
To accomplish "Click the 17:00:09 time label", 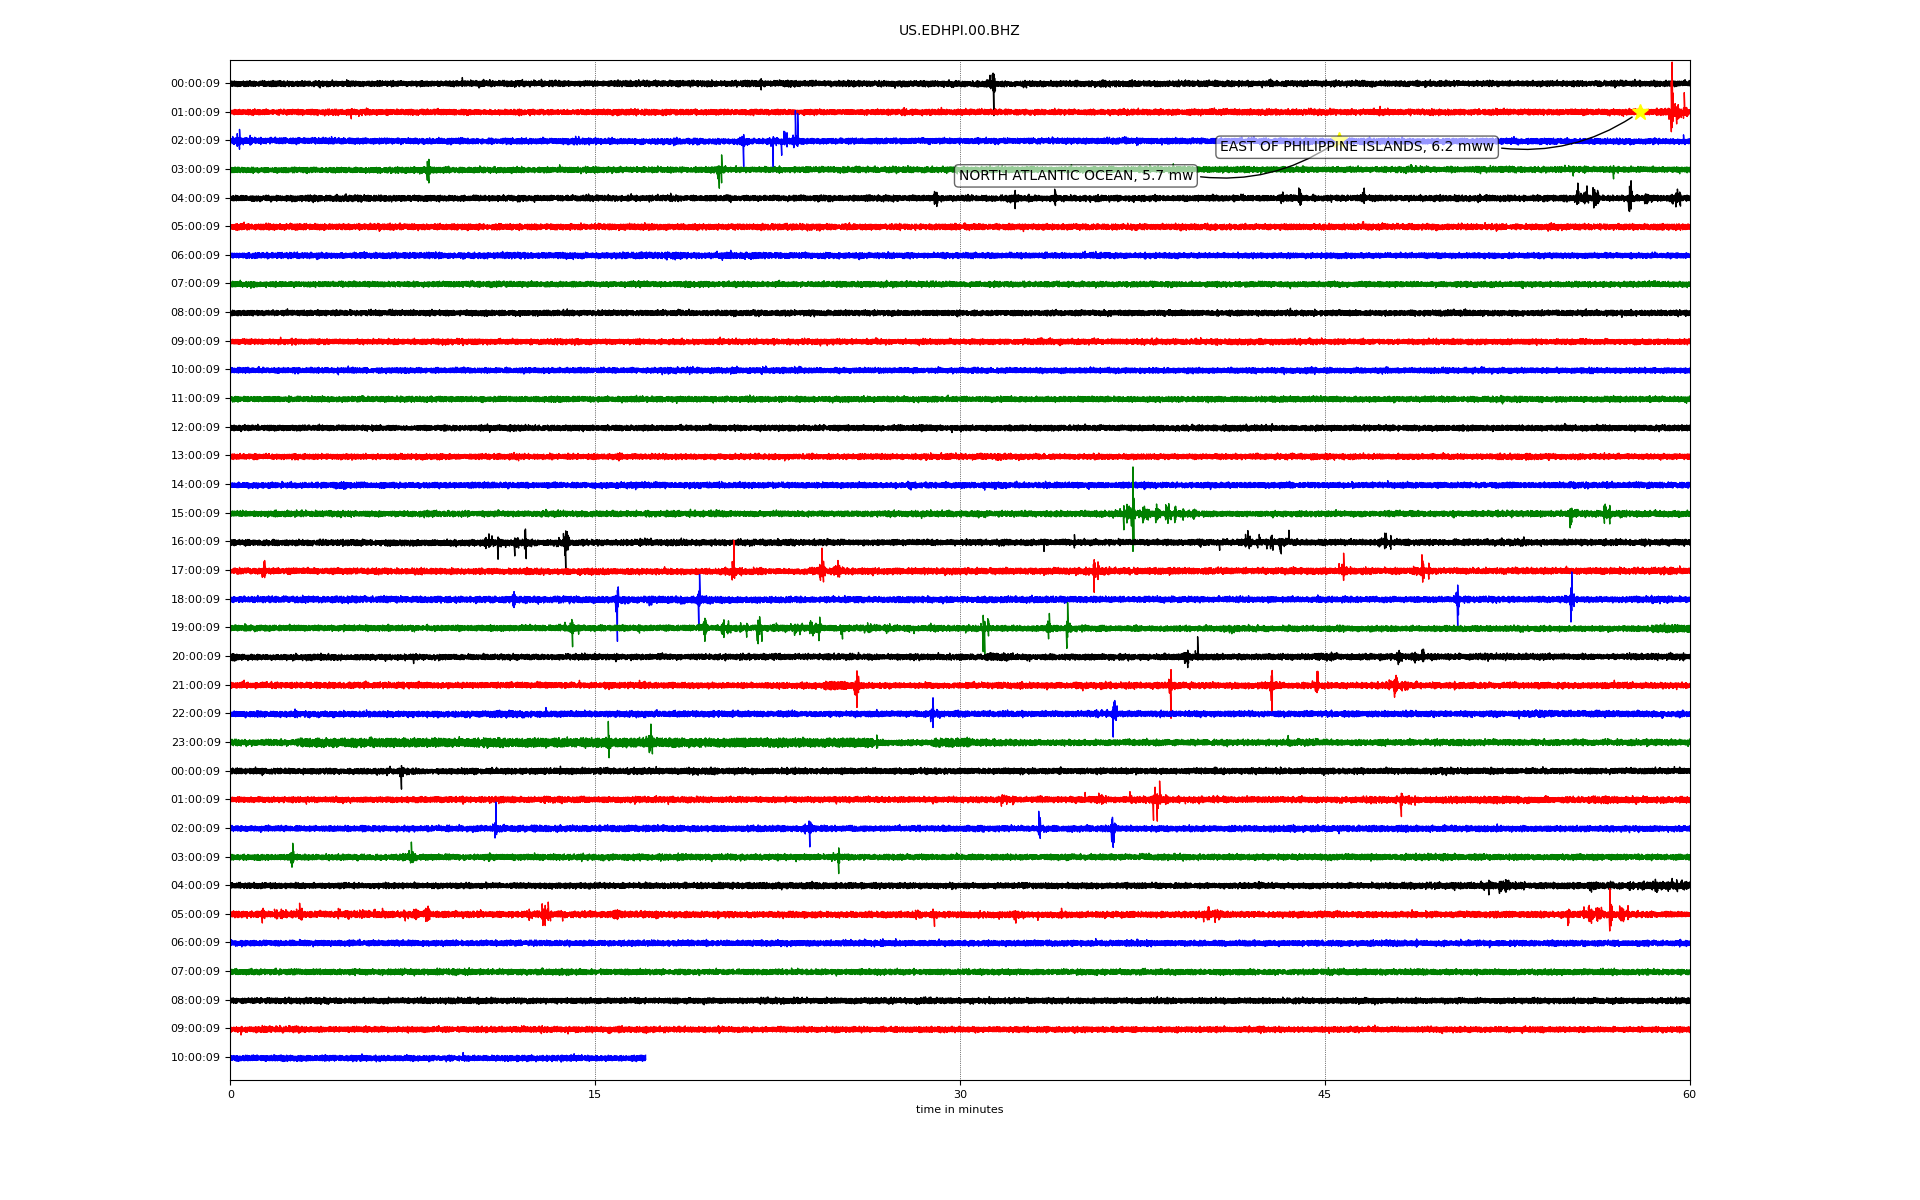I will pyautogui.click(x=195, y=571).
